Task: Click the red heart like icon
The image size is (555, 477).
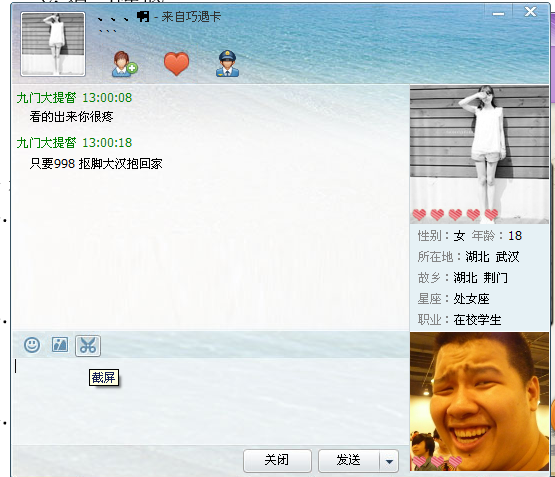Action: tap(176, 64)
